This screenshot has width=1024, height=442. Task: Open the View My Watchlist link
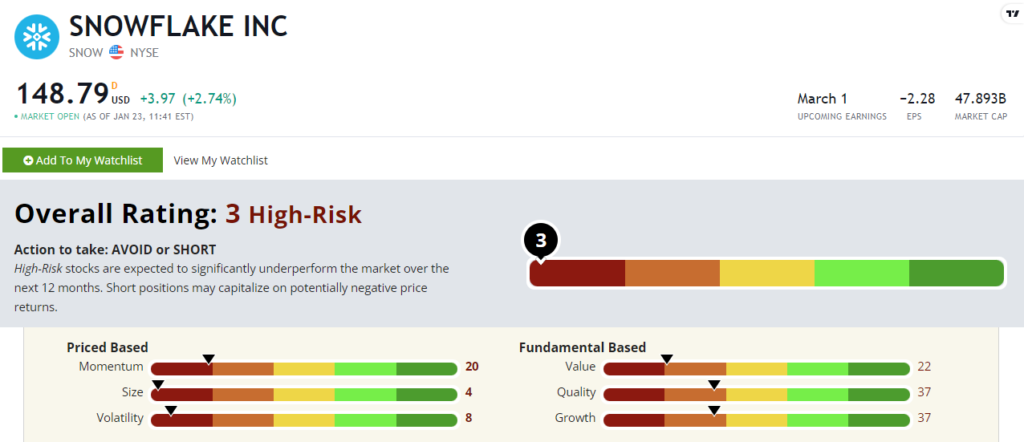point(221,160)
